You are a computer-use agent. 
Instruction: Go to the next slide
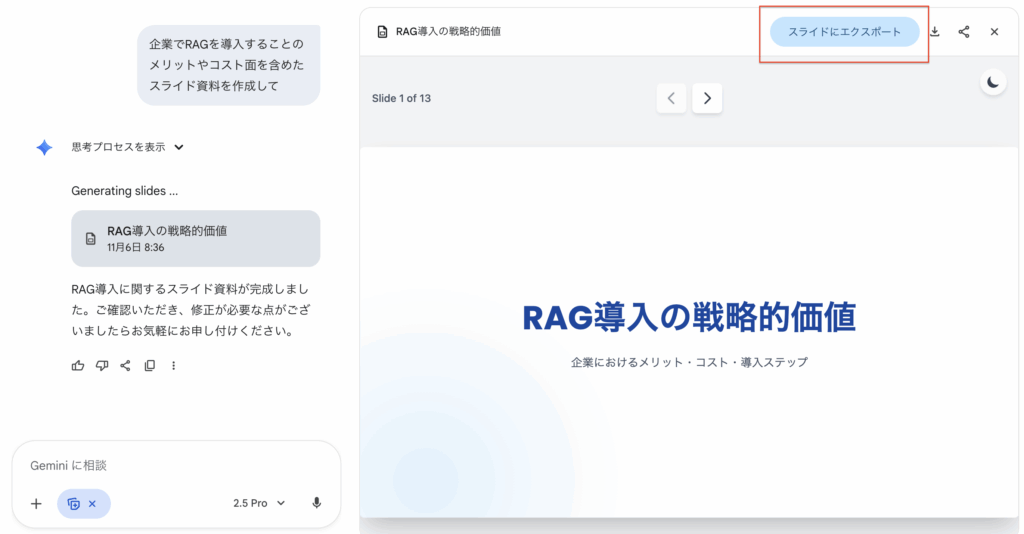[707, 98]
